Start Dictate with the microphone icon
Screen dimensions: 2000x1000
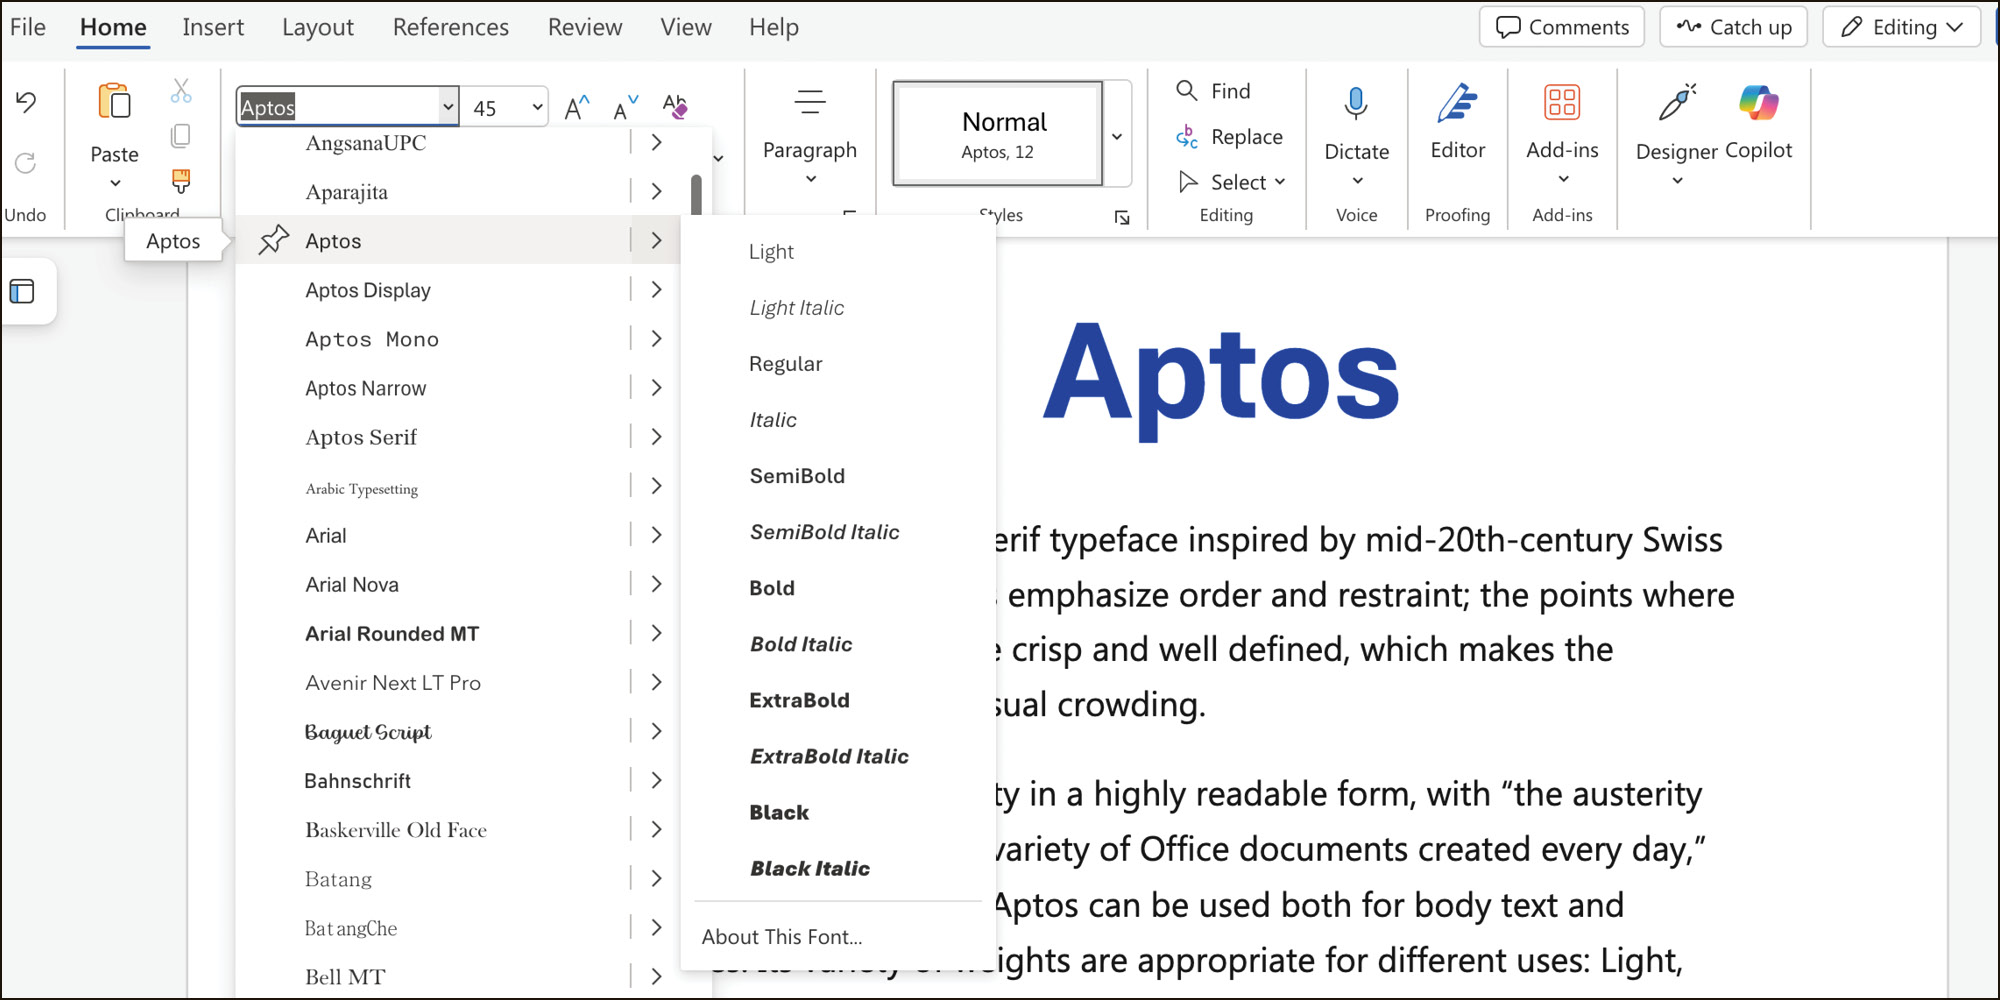coord(1356,103)
